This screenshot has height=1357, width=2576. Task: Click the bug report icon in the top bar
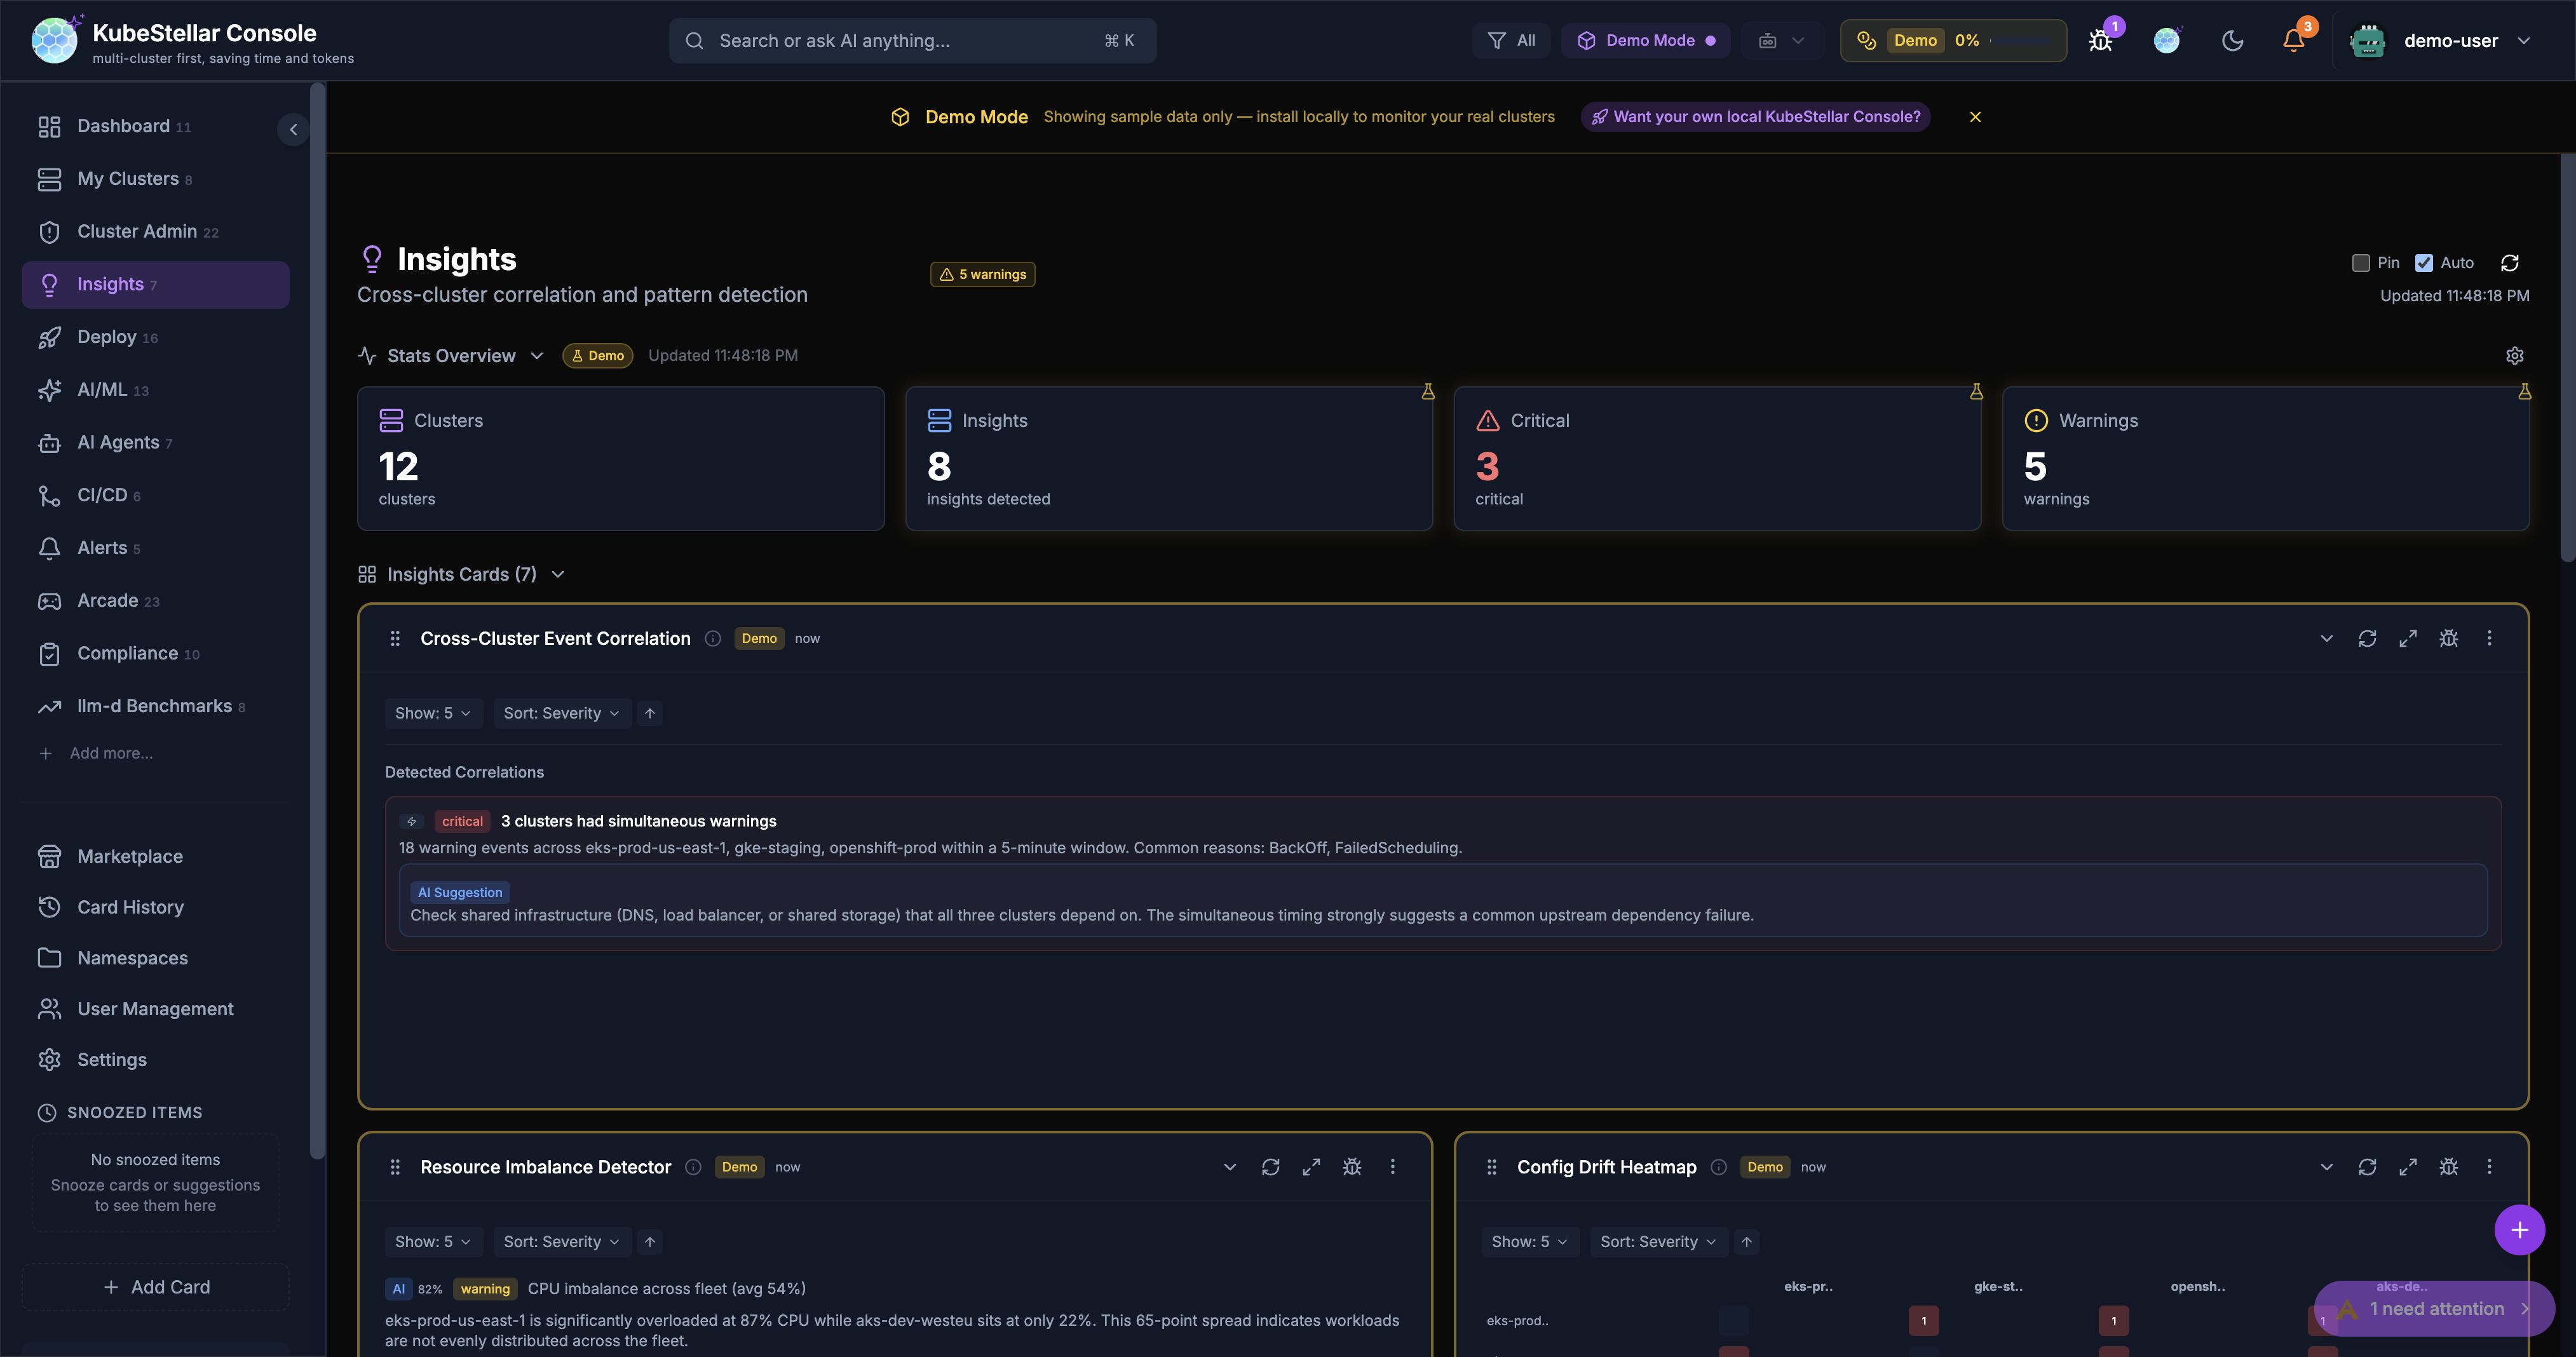click(x=2100, y=40)
